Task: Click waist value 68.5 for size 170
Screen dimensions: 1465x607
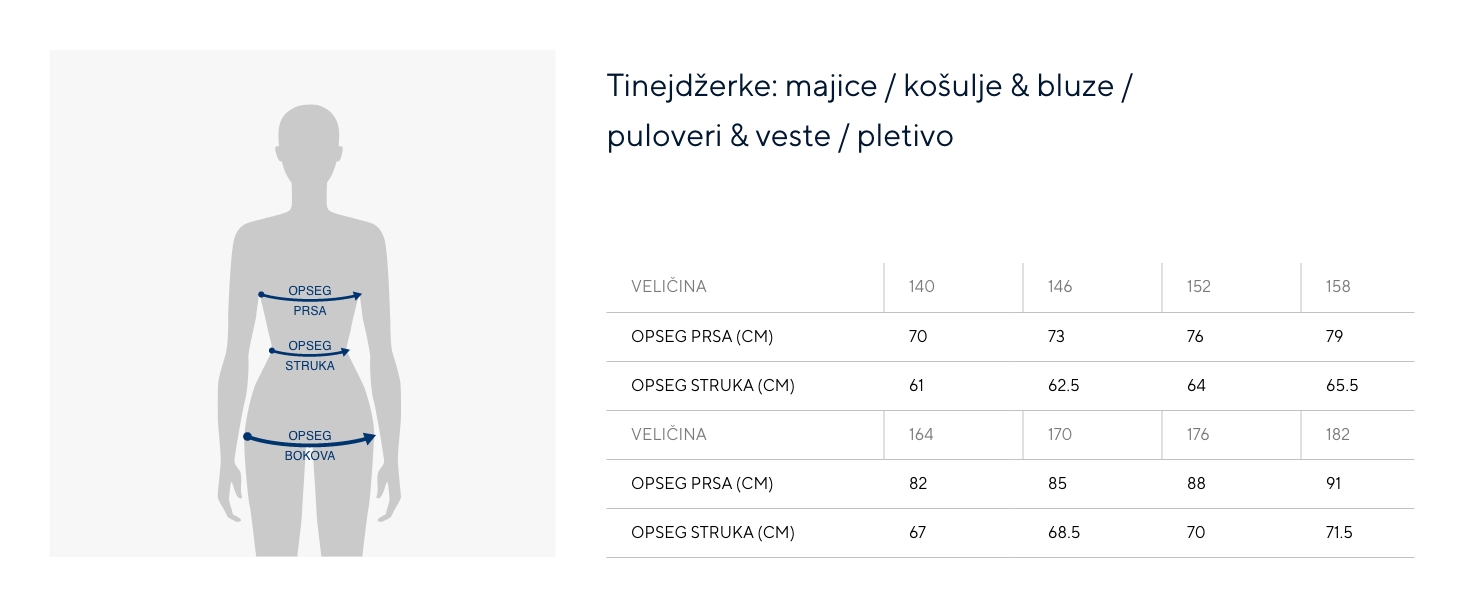Action: [x=1063, y=533]
